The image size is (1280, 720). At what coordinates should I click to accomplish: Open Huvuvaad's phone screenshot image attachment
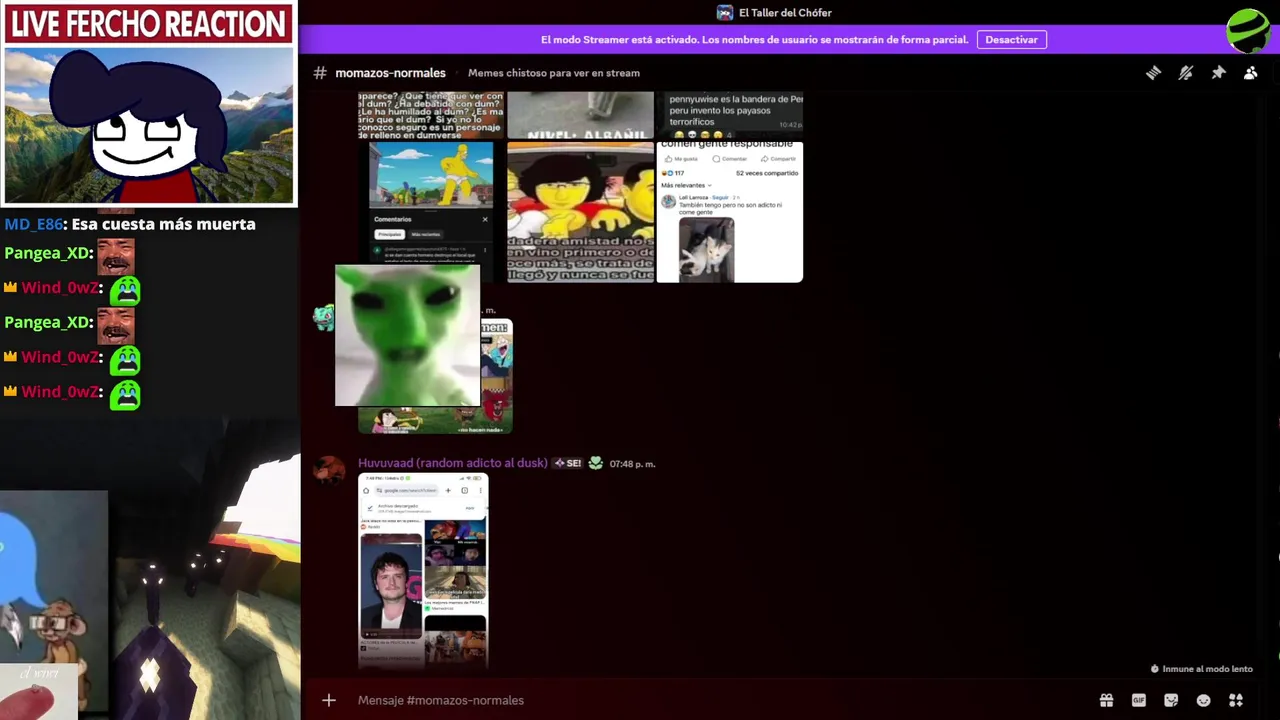pos(423,570)
